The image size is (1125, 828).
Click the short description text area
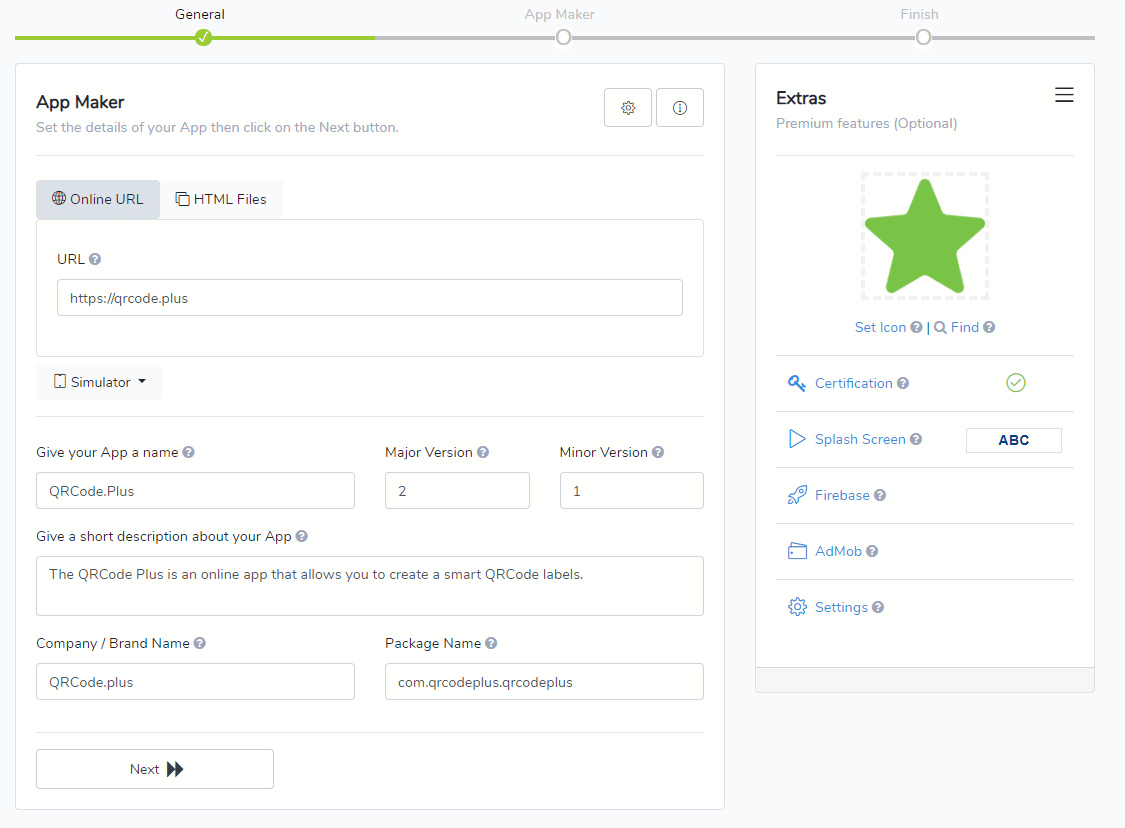click(369, 586)
